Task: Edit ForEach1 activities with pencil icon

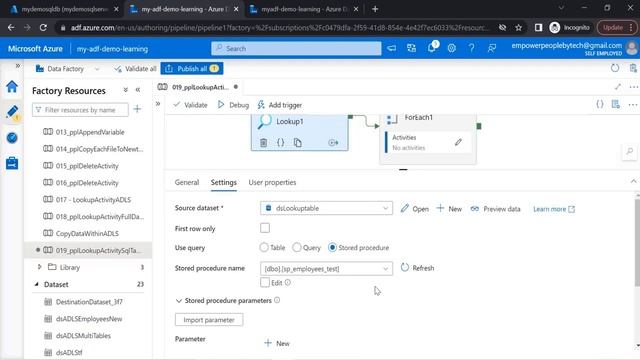Action: click(x=458, y=142)
